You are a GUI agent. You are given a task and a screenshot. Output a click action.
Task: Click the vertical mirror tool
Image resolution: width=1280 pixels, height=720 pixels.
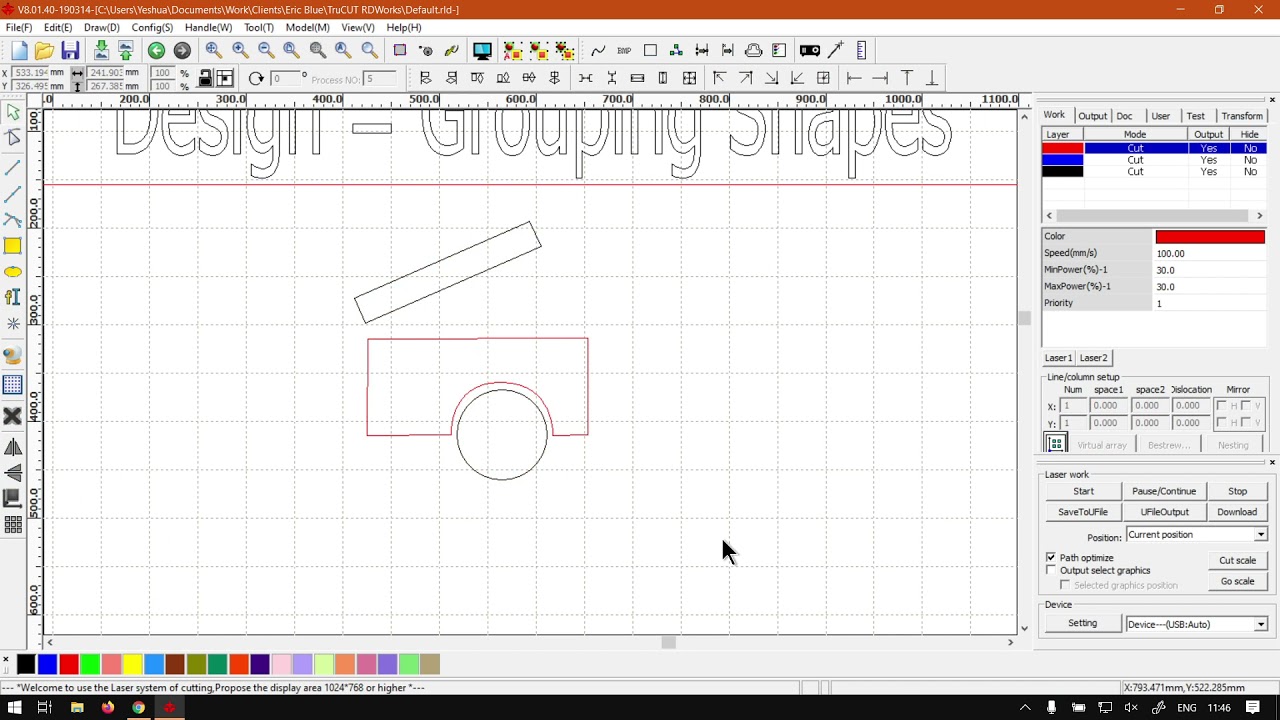click(x=13, y=473)
